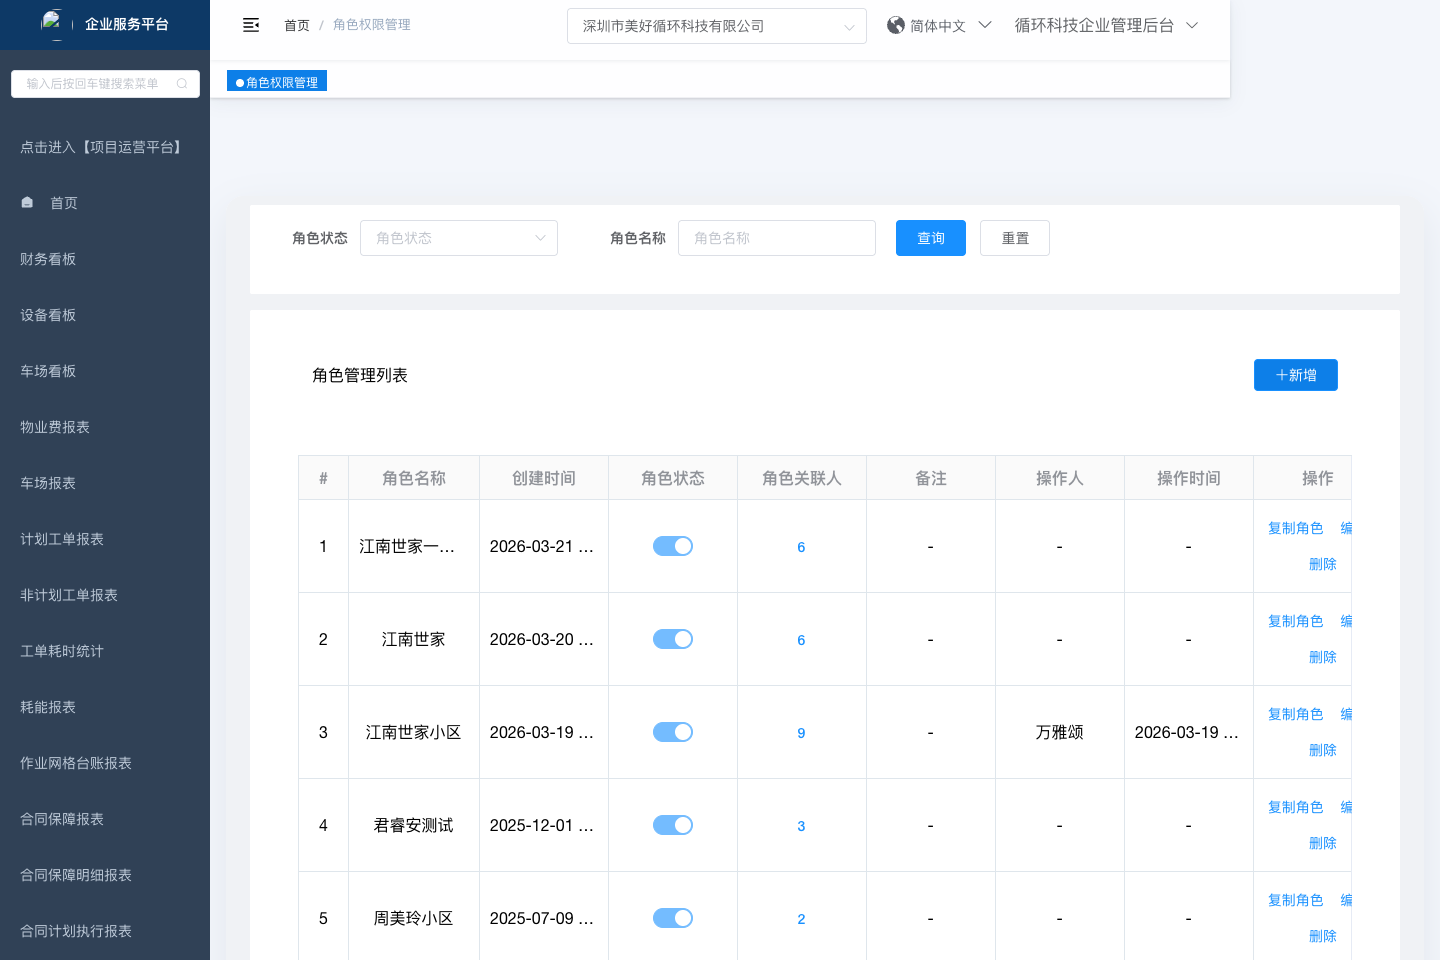
Task: Open the 角色状态 filter dropdown
Action: 459,238
